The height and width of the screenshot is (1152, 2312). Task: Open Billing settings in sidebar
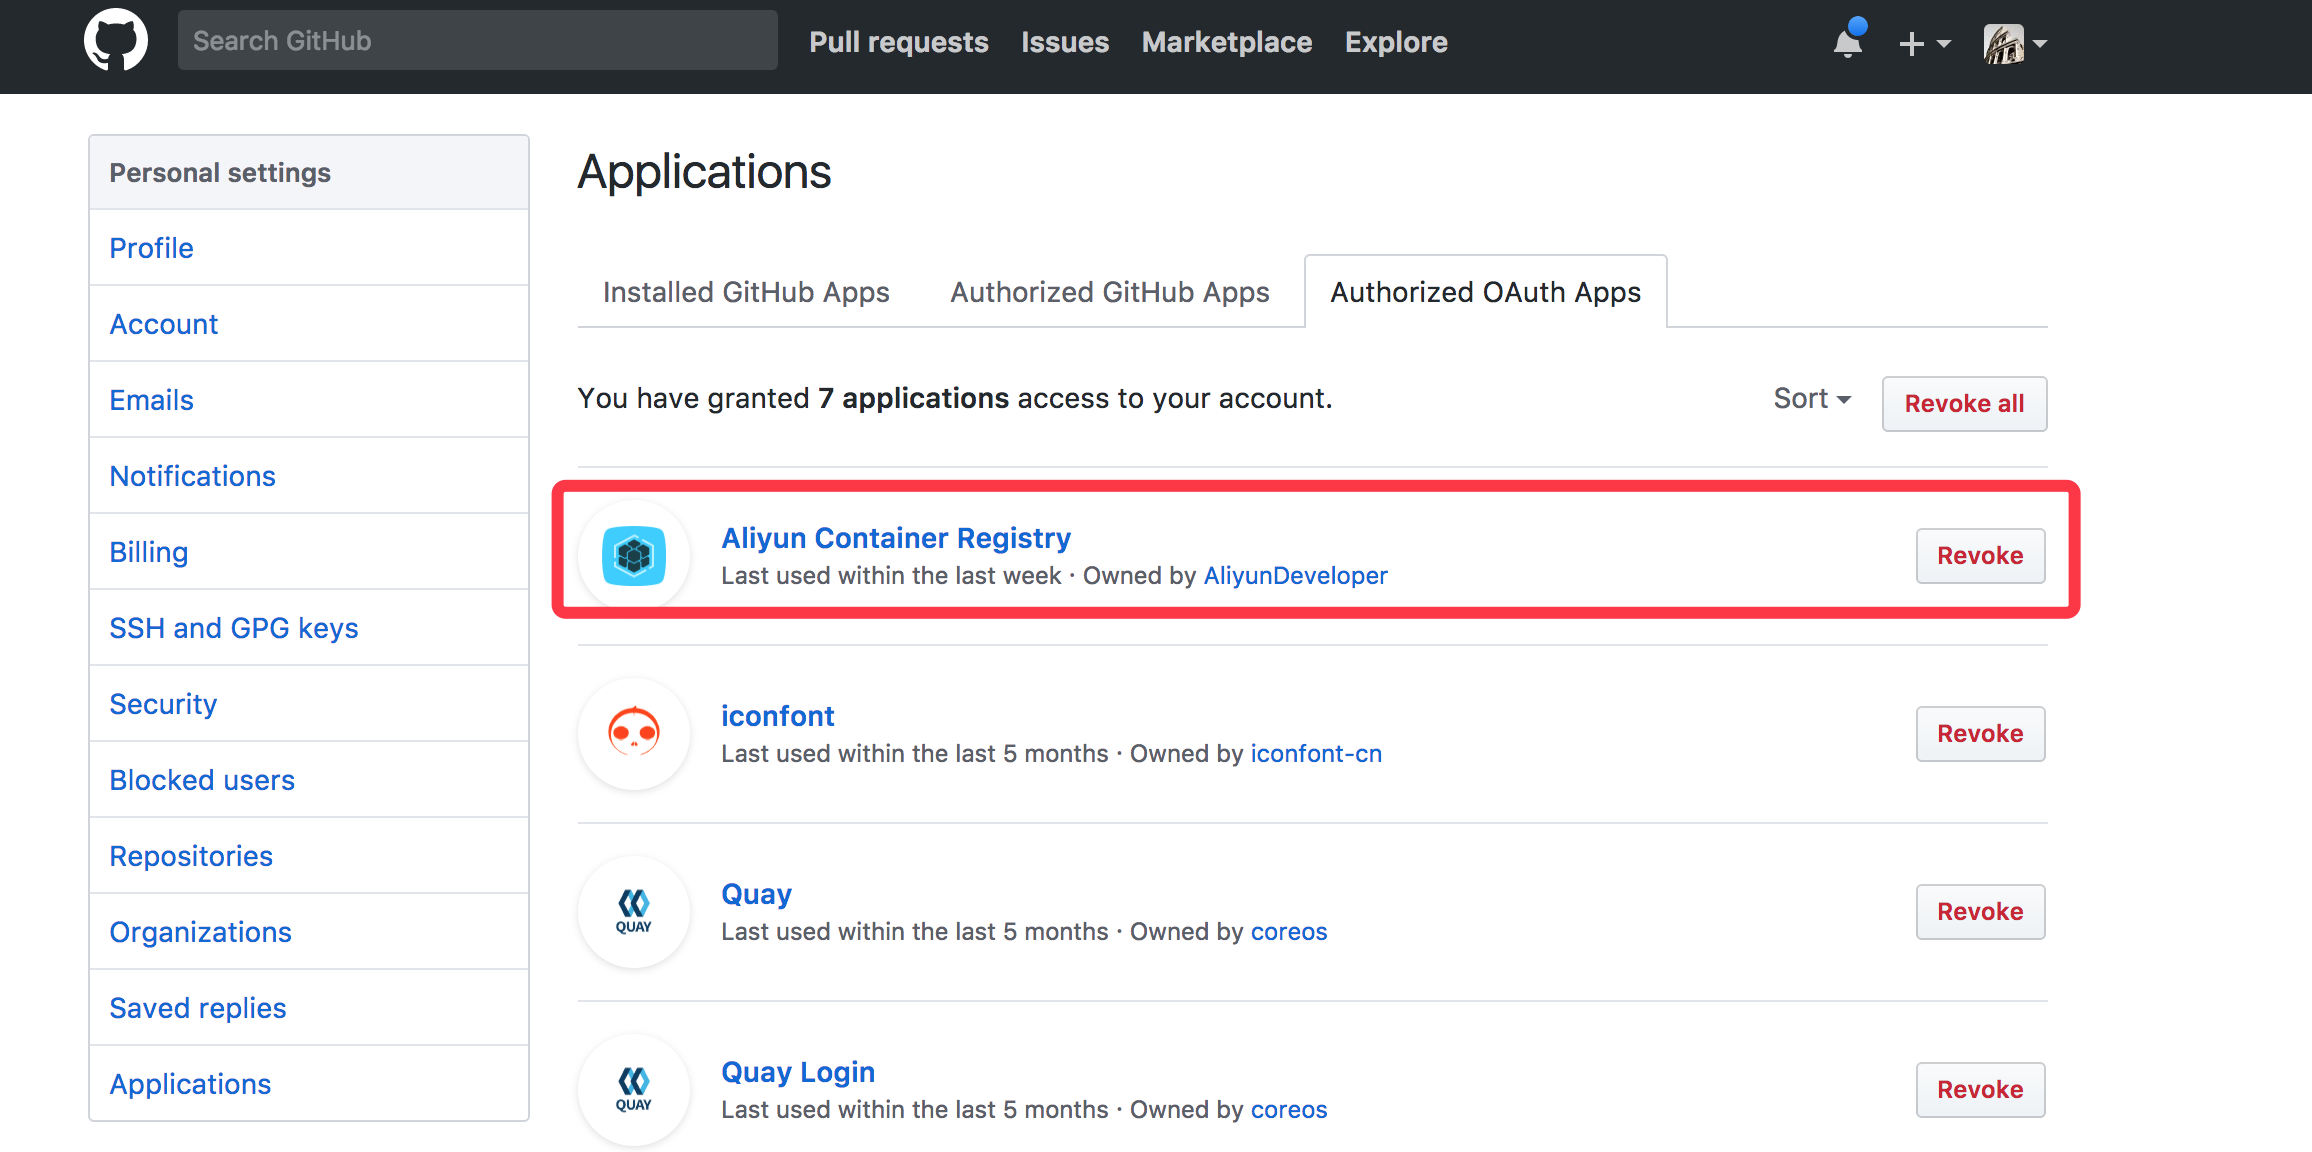(309, 552)
